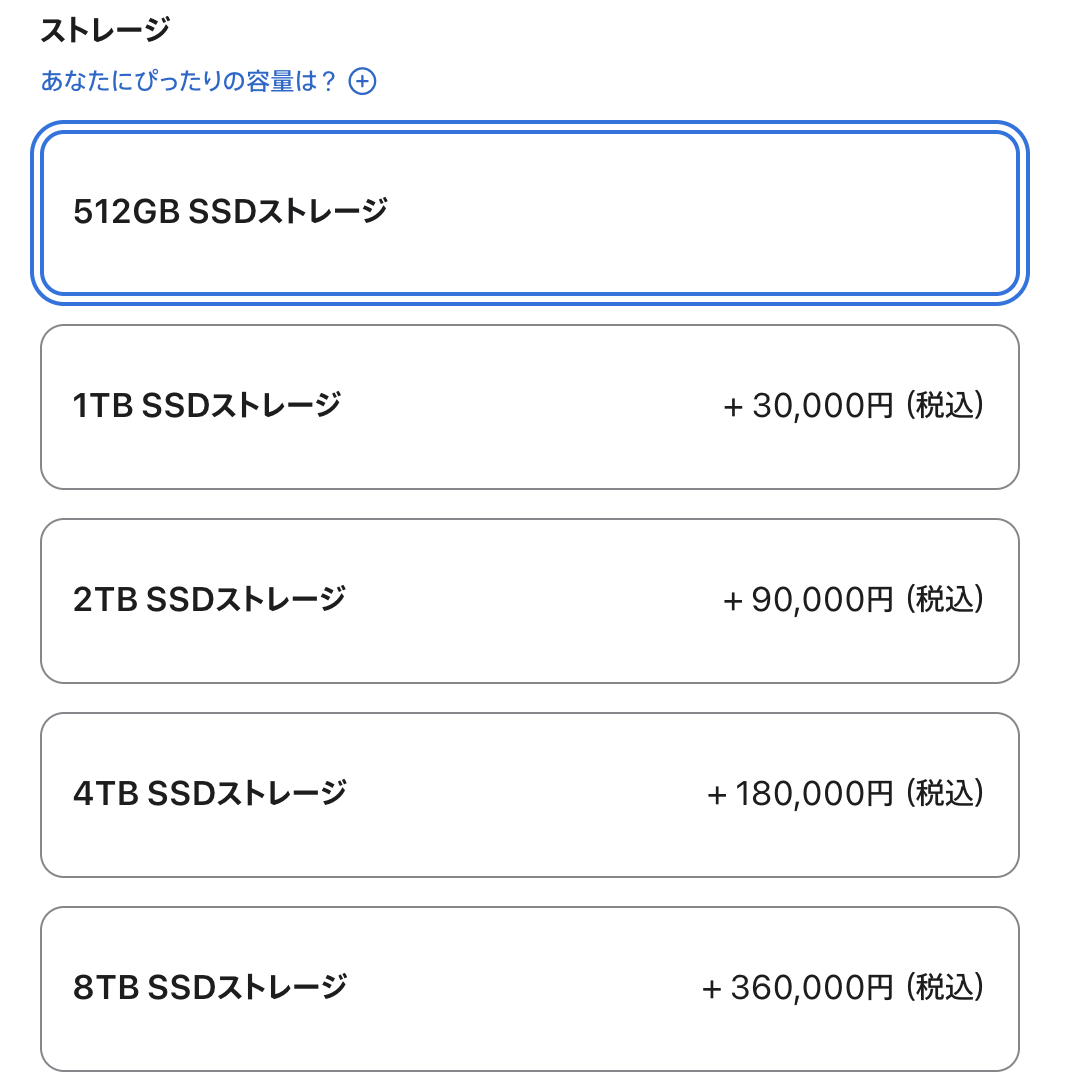This screenshot has height=1092, width=1070.
Task: Click the + 180,000円 price text
Action: coord(800,794)
